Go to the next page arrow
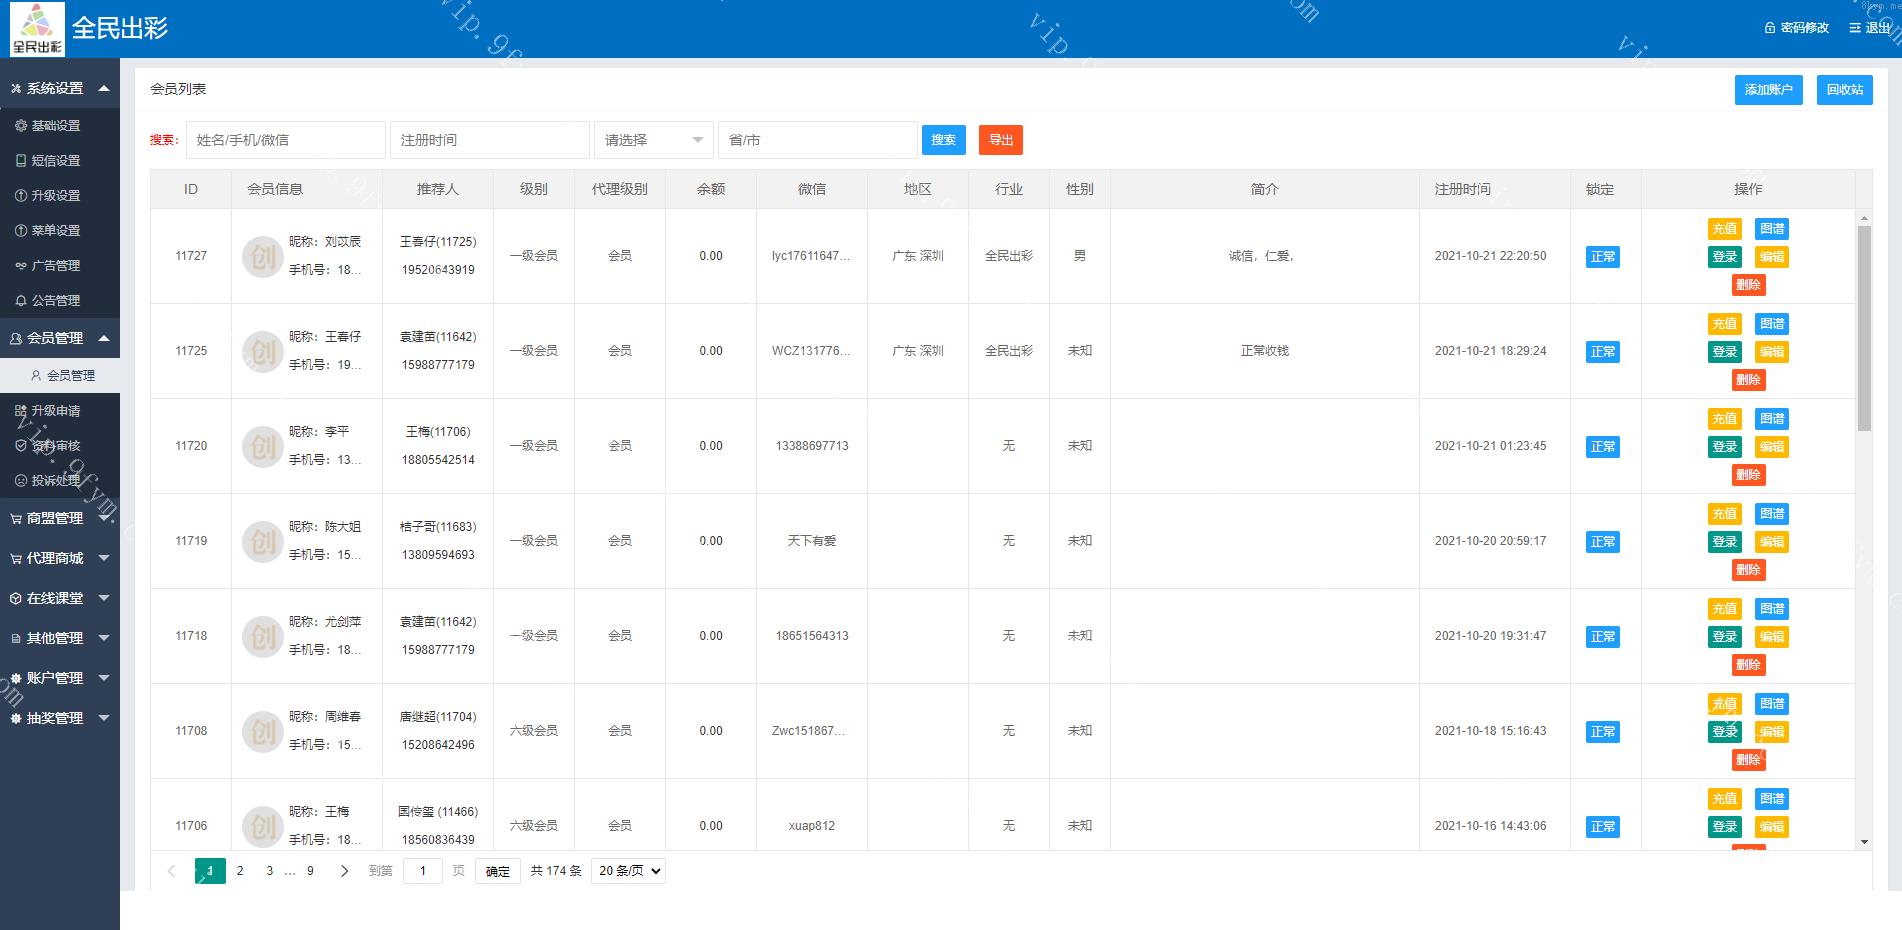1902x930 pixels. (344, 871)
